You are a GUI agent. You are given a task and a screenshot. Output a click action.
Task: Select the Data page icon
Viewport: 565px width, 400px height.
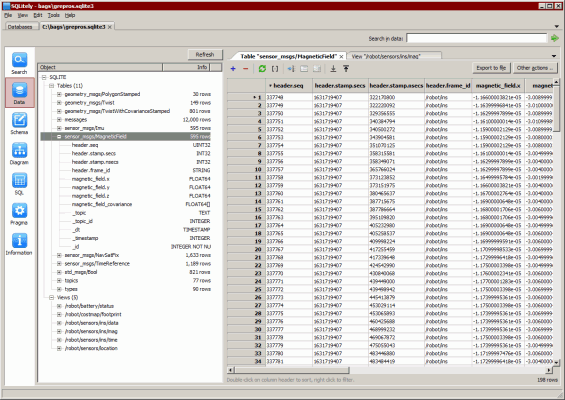click(x=19, y=93)
